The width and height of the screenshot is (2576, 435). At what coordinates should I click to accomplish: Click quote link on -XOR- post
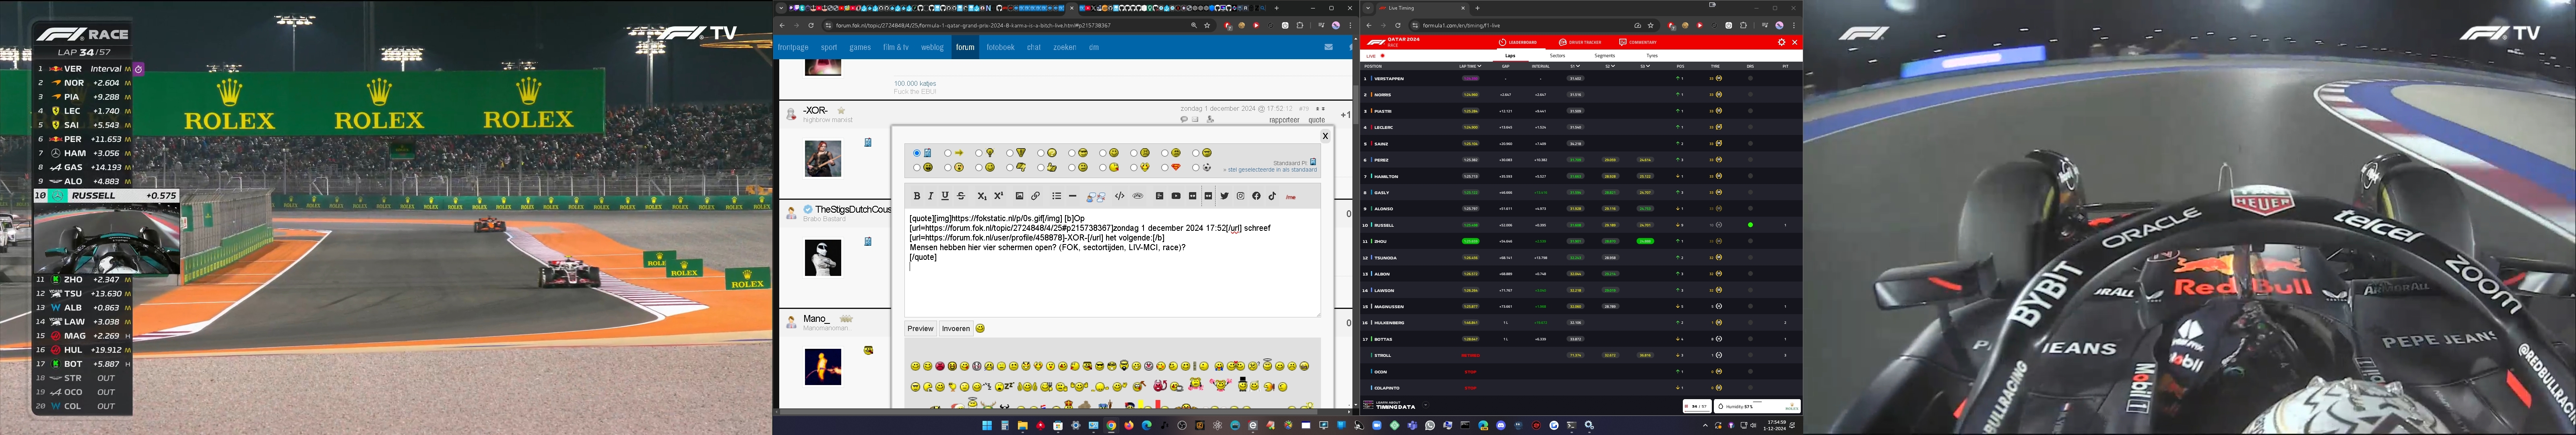pyautogui.click(x=1316, y=120)
